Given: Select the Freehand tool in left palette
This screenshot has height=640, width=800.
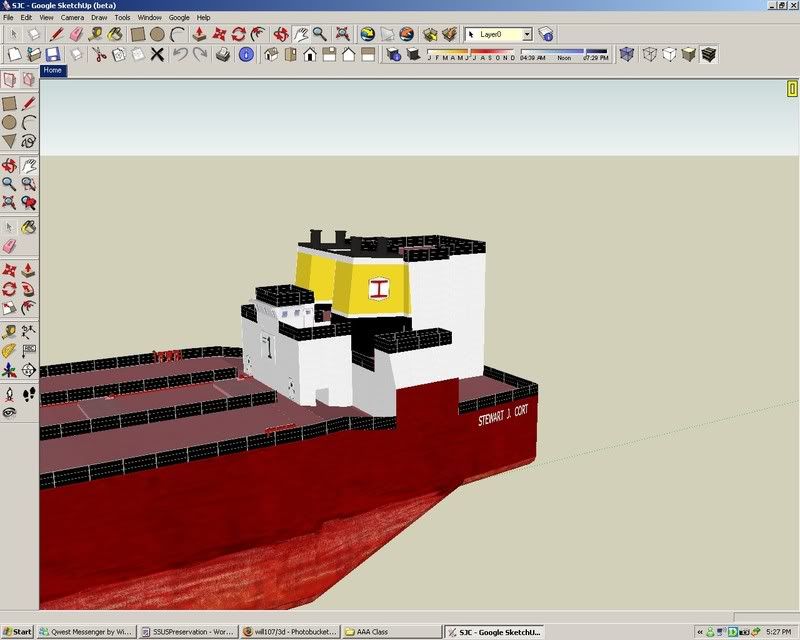Looking at the screenshot, I should [x=29, y=141].
